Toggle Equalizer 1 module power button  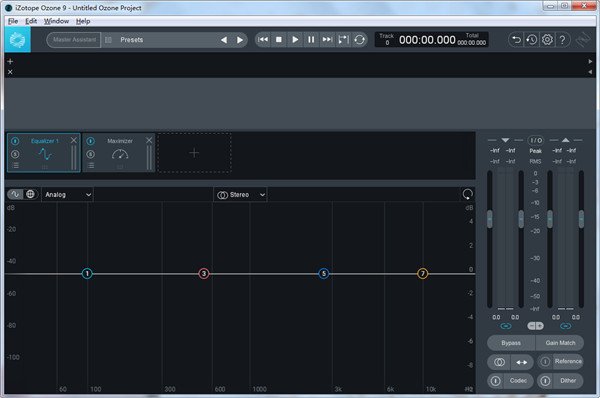point(15,141)
